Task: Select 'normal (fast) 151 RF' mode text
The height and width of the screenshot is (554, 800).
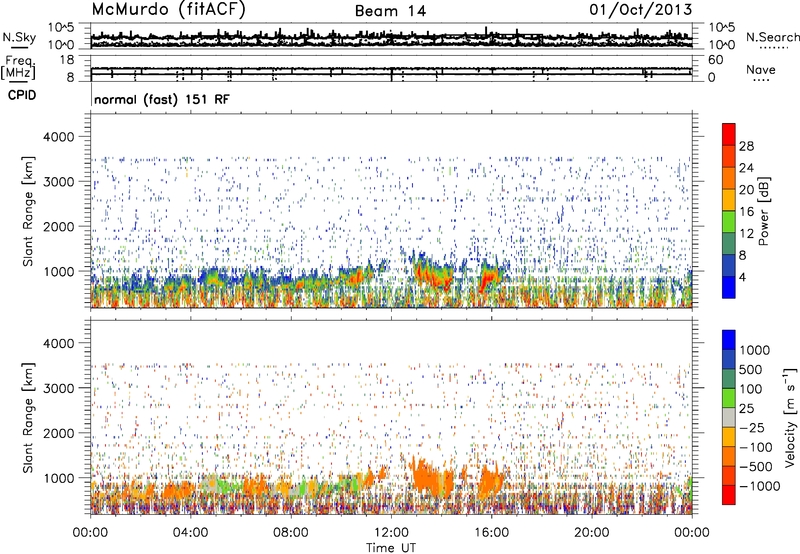Action: [162, 99]
